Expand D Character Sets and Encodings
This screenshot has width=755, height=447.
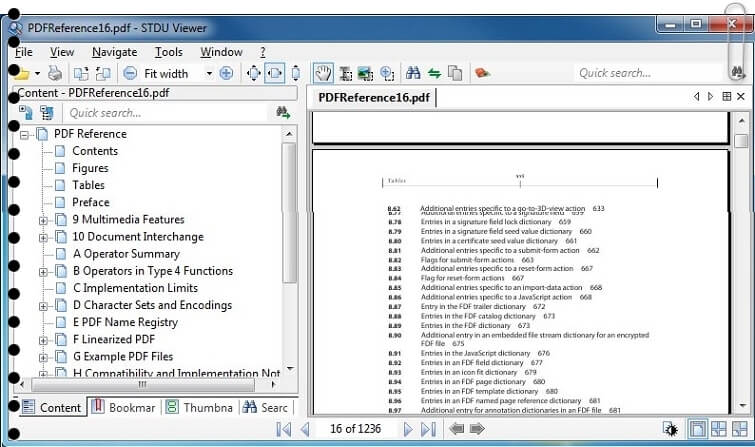tap(43, 306)
